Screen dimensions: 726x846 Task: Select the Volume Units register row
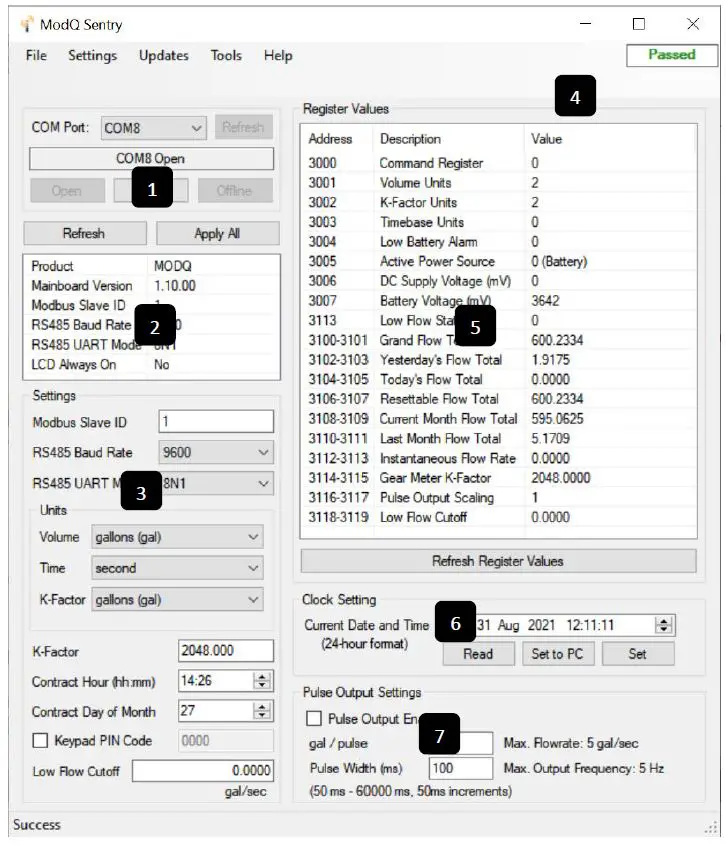498,182
